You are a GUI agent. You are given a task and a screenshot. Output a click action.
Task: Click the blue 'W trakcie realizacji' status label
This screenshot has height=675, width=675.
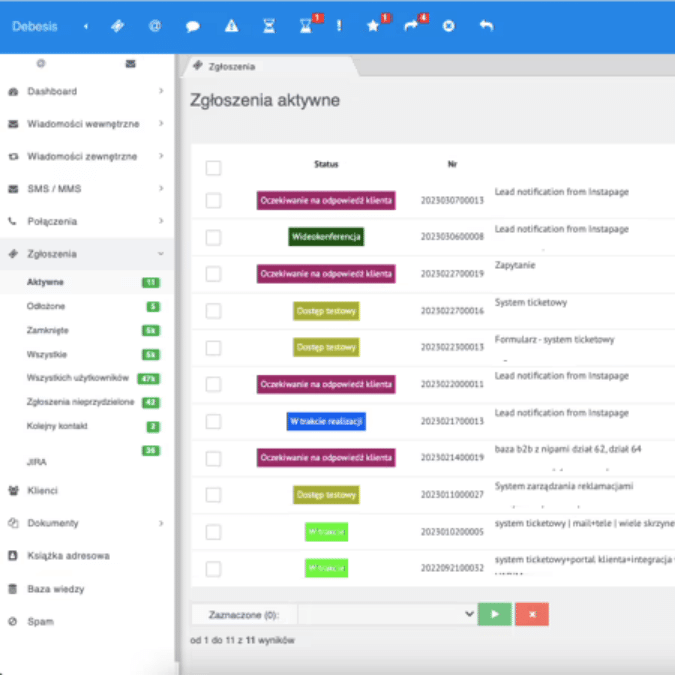point(325,421)
